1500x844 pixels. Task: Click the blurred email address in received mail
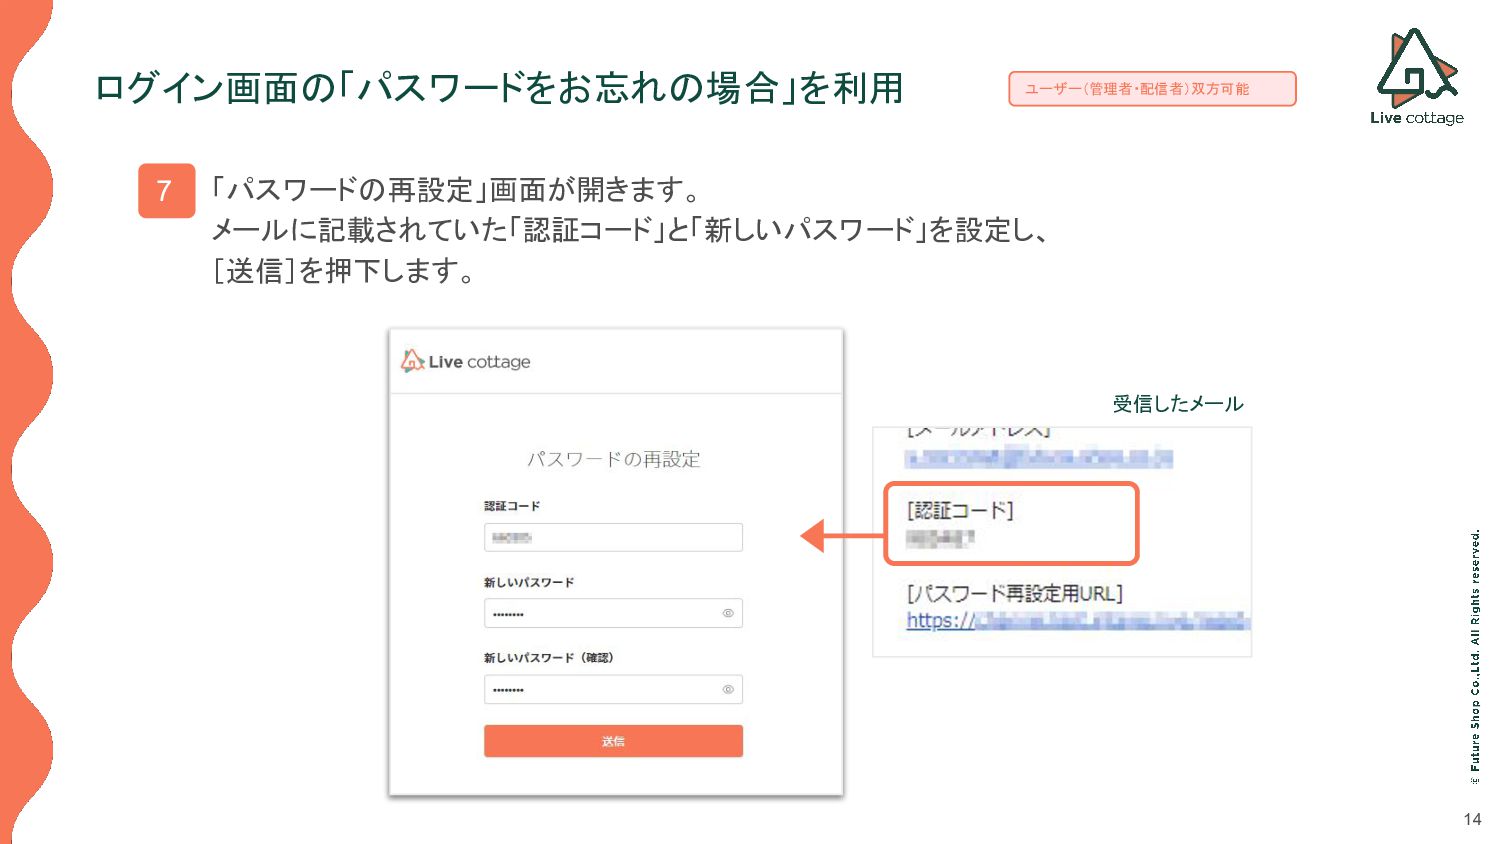[1038, 458]
